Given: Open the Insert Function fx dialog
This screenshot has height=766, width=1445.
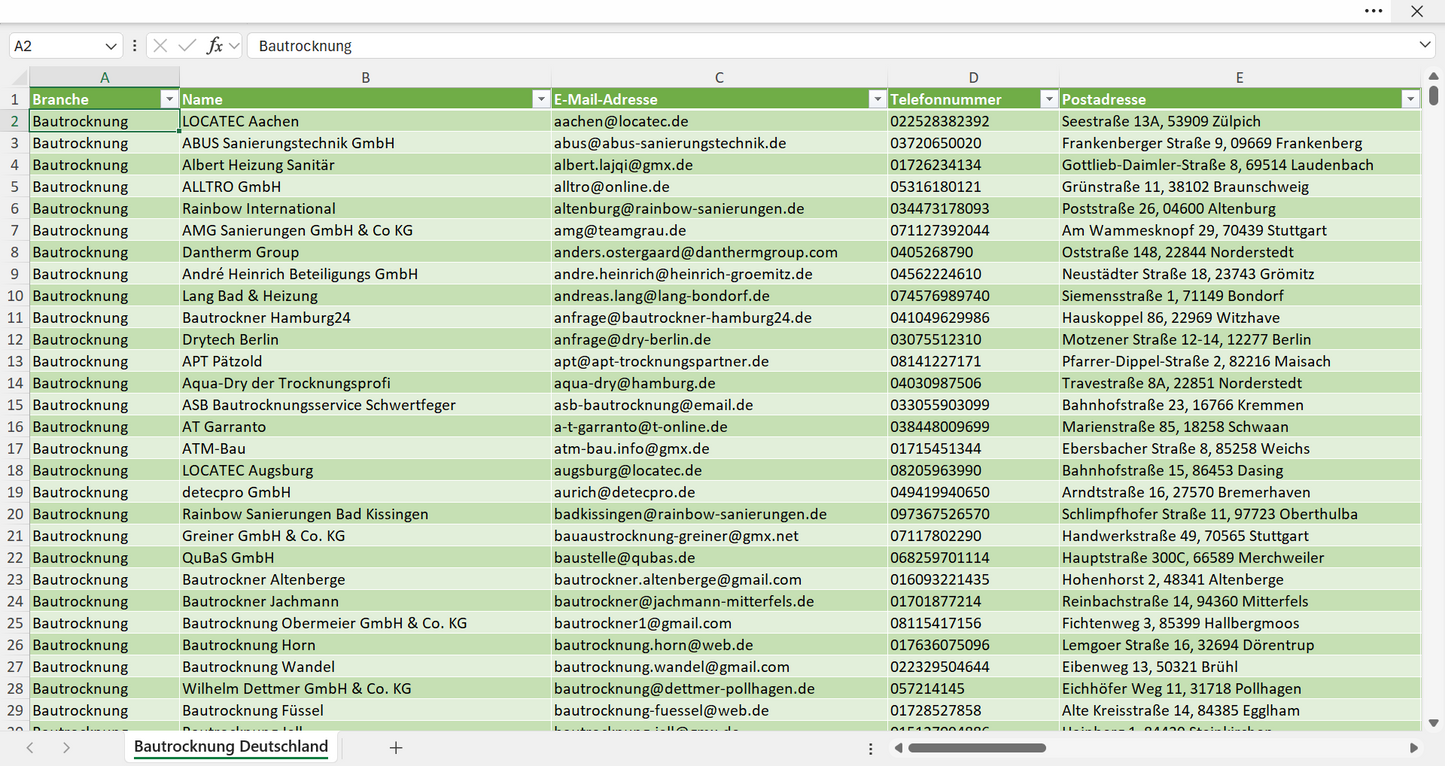Looking at the screenshot, I should click(x=214, y=46).
